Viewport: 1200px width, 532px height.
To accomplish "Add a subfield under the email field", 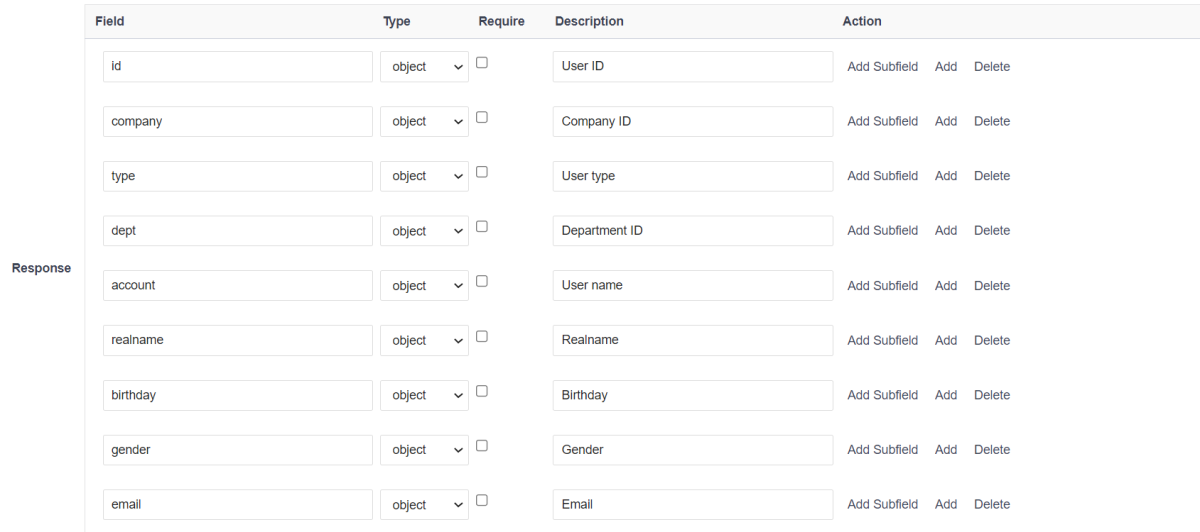I will (882, 505).
